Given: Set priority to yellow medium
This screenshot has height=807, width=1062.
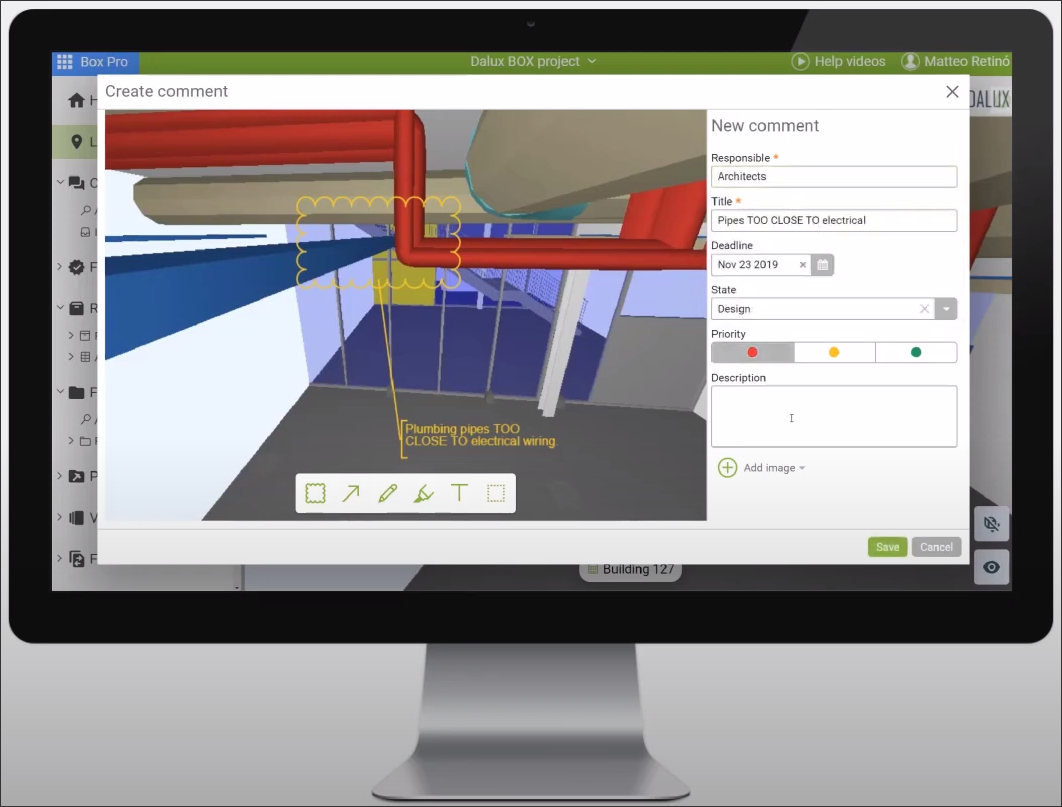Looking at the screenshot, I should [x=834, y=352].
